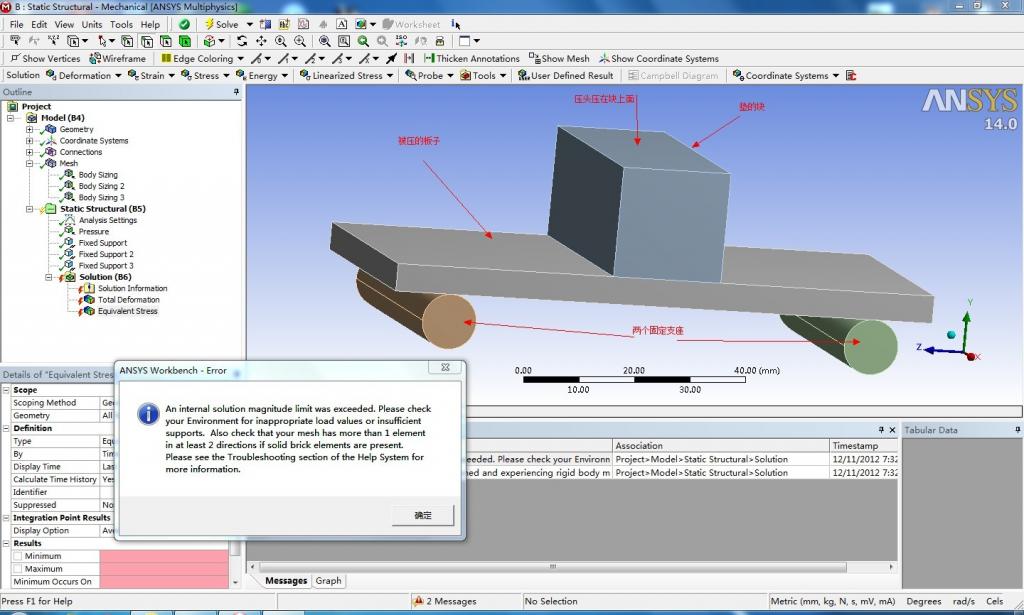This screenshot has height=615, width=1024.
Task: Toggle Show Vertices in toolbar
Action: [x=43, y=58]
